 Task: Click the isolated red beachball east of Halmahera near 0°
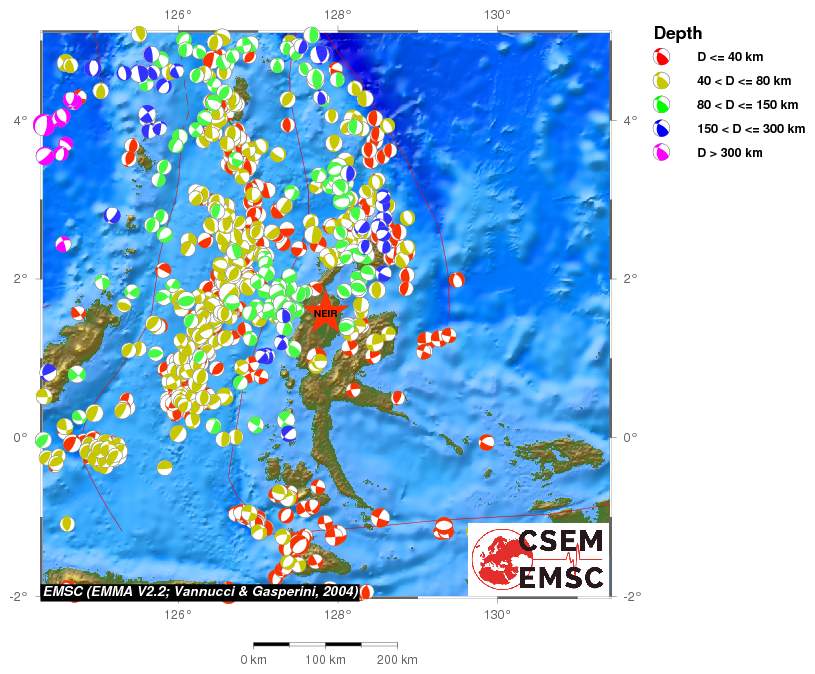pos(487,442)
